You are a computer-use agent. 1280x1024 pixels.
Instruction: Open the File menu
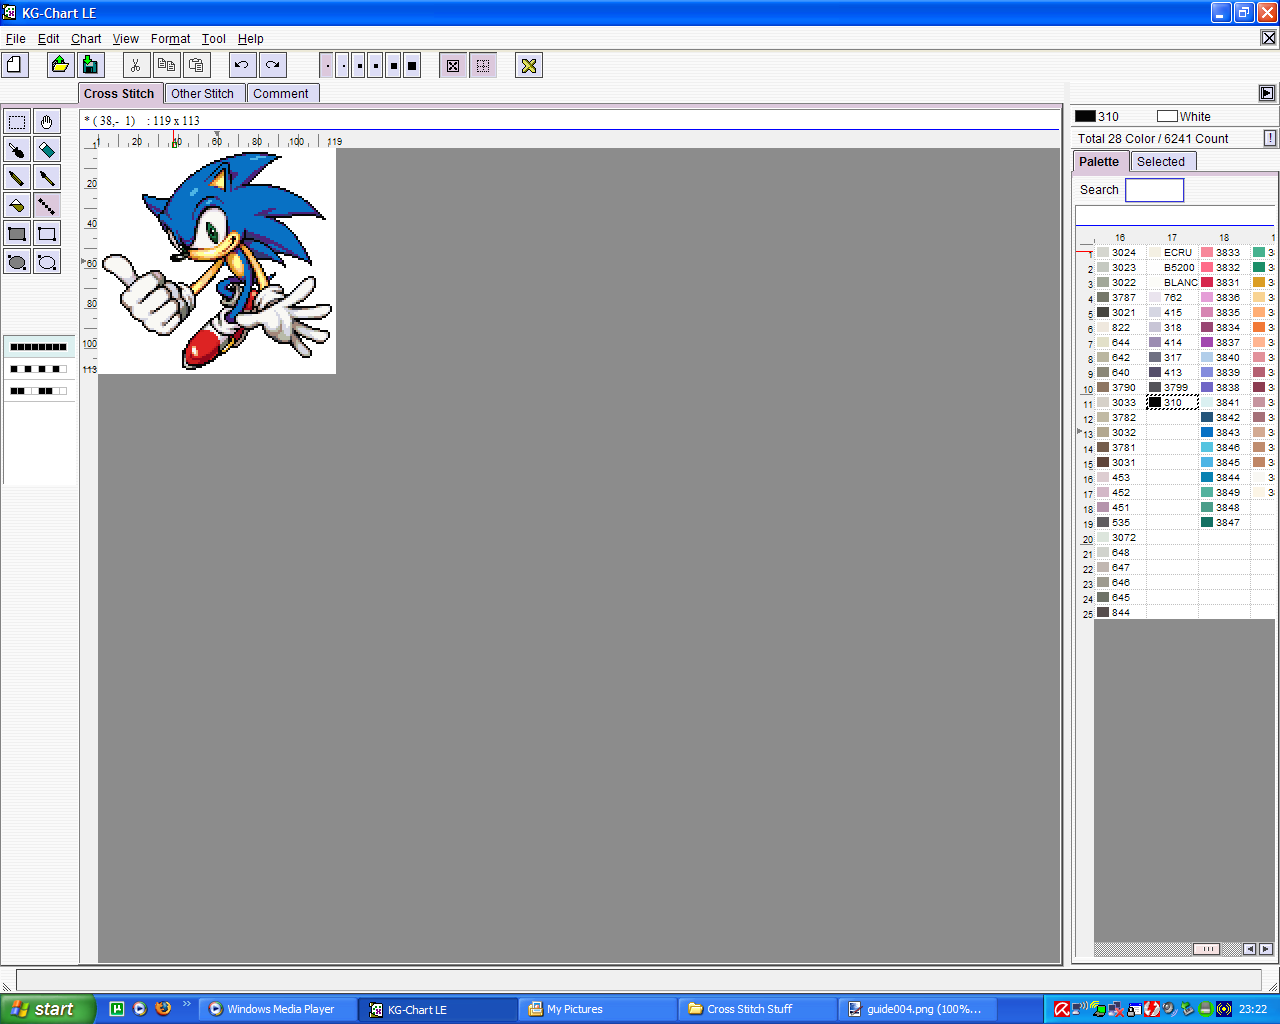click(x=16, y=39)
